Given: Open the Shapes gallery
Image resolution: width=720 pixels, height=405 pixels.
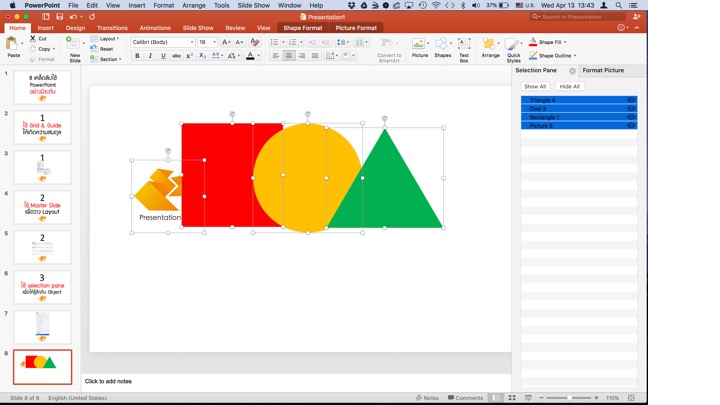Looking at the screenshot, I should 442,45.
